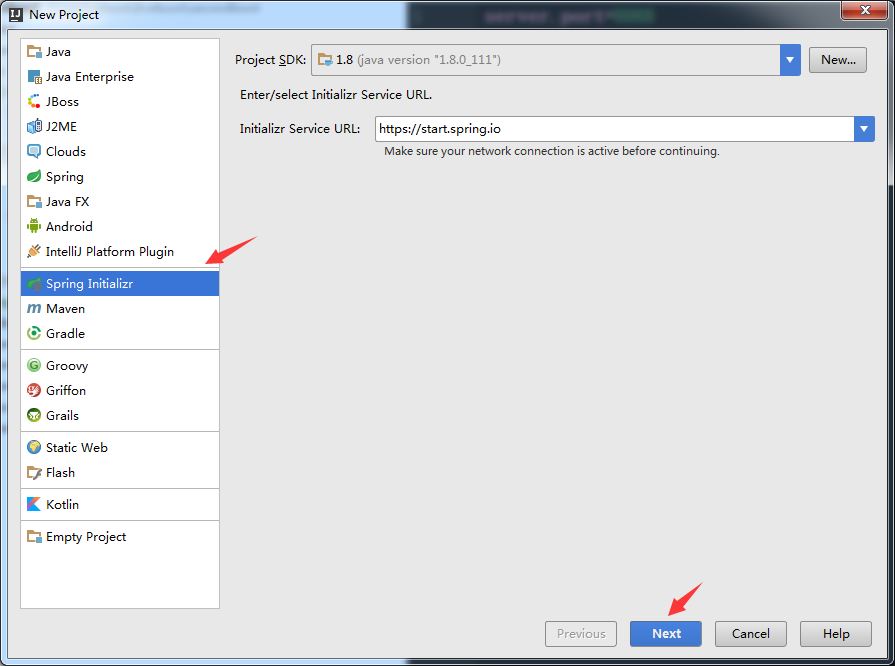The height and width of the screenshot is (666, 895).
Task: Select the Static Web label
Action: [76, 447]
